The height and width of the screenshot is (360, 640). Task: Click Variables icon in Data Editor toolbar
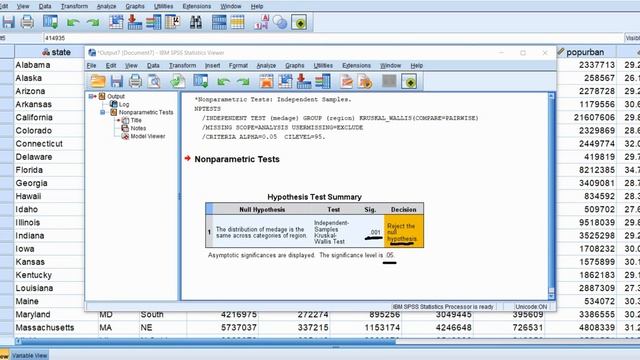pos(153,22)
